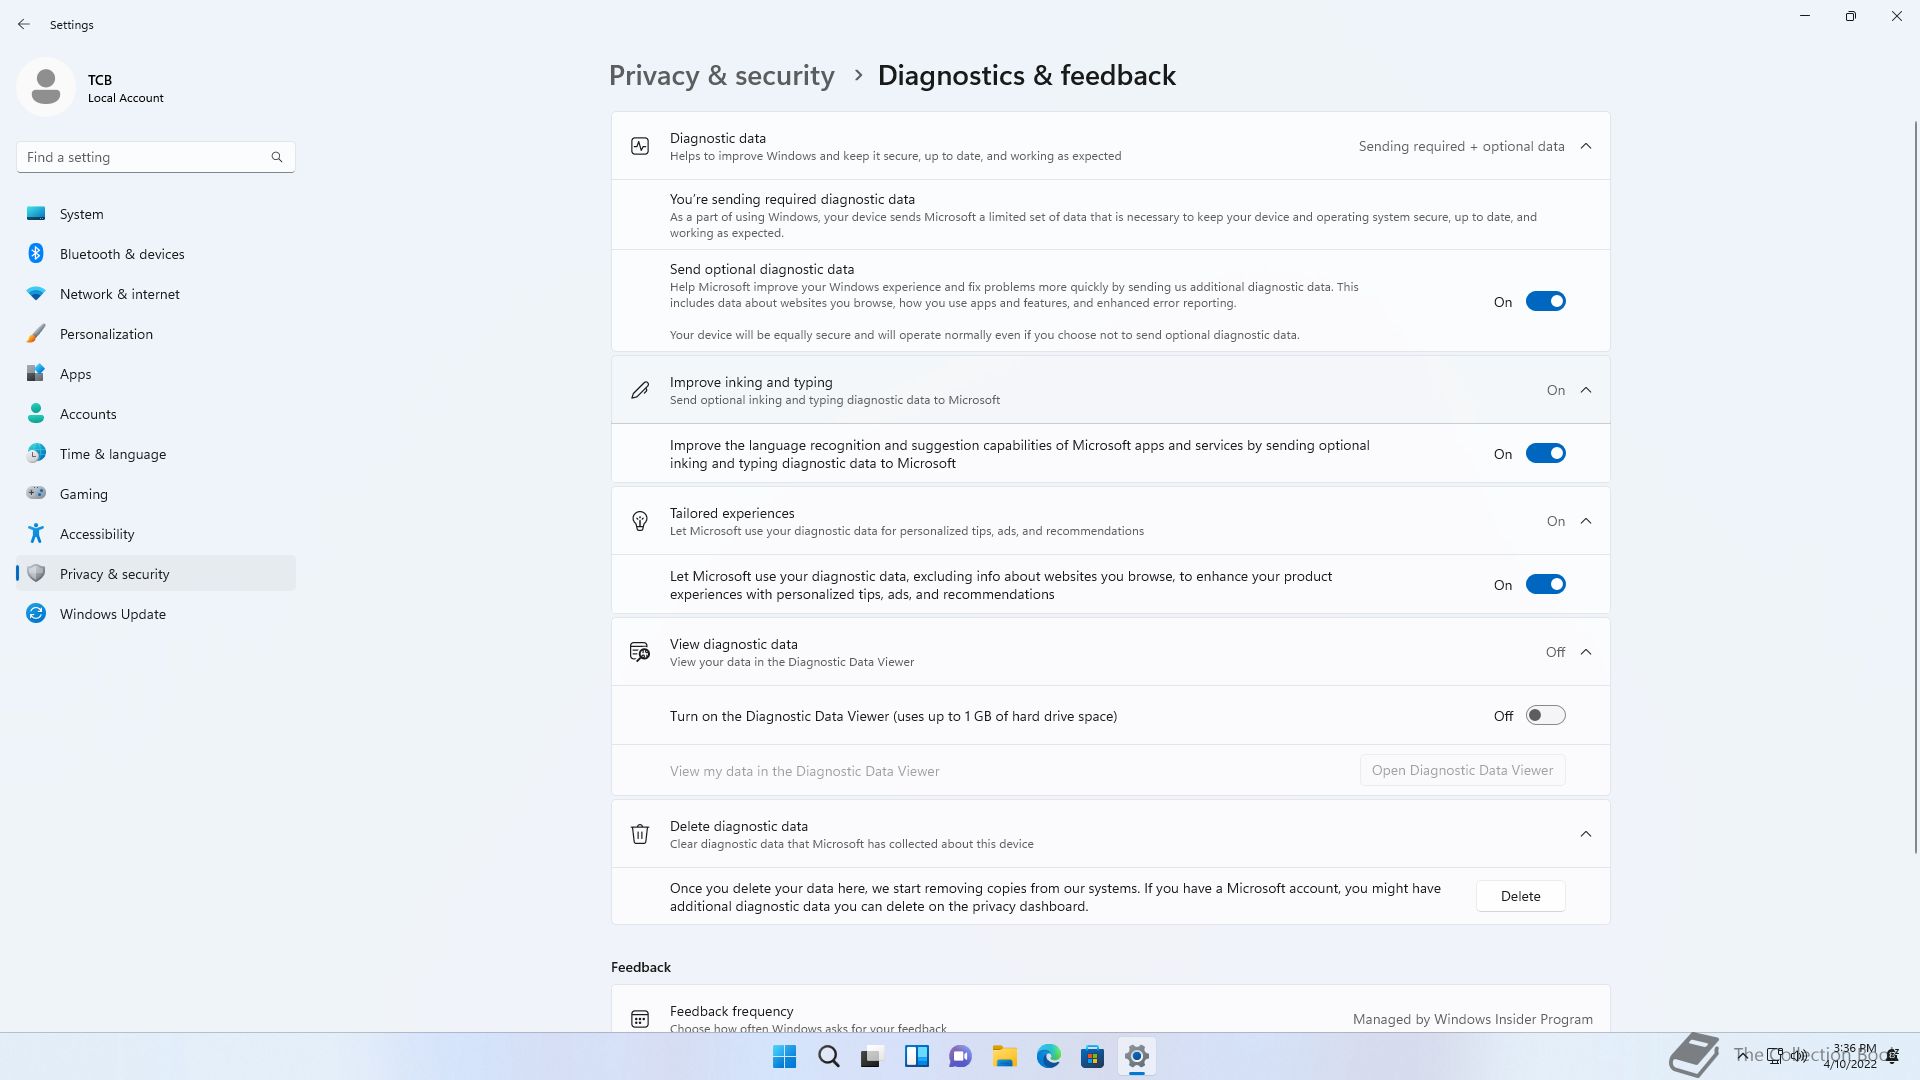Collapse the Delete diagnostic data section
The image size is (1920, 1080).
pyautogui.click(x=1586, y=834)
